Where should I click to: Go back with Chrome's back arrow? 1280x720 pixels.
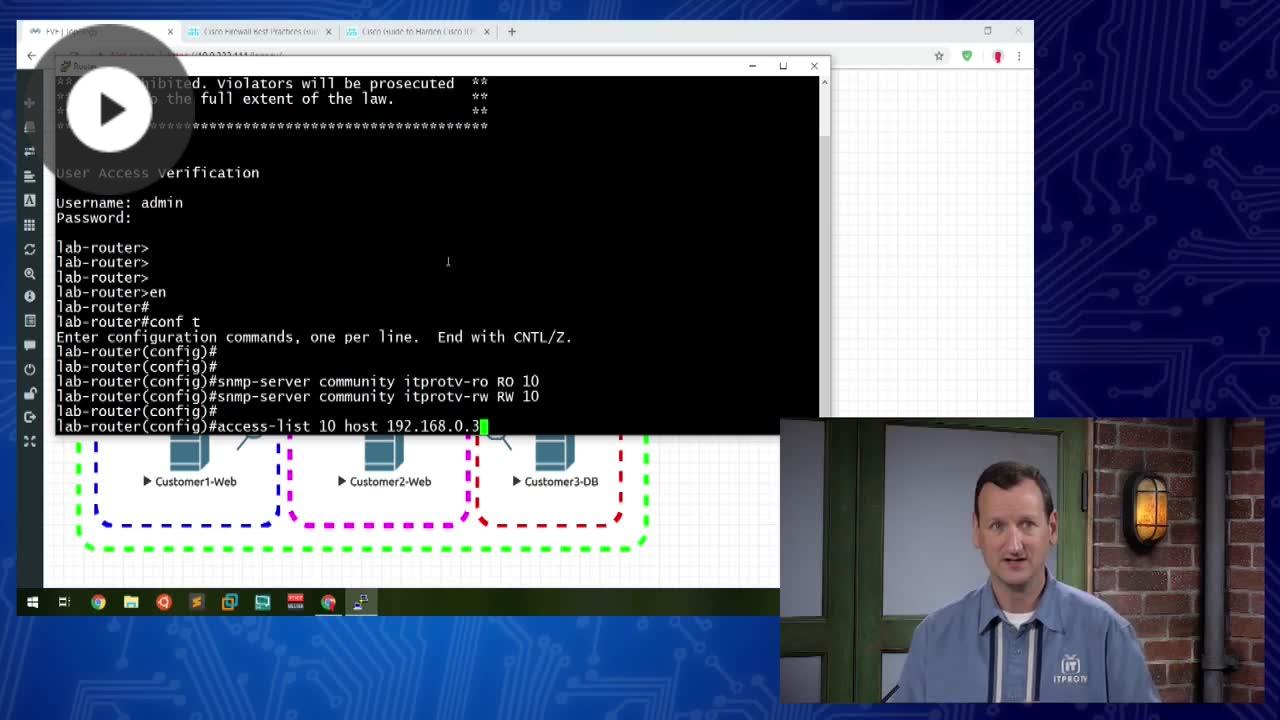(x=31, y=56)
